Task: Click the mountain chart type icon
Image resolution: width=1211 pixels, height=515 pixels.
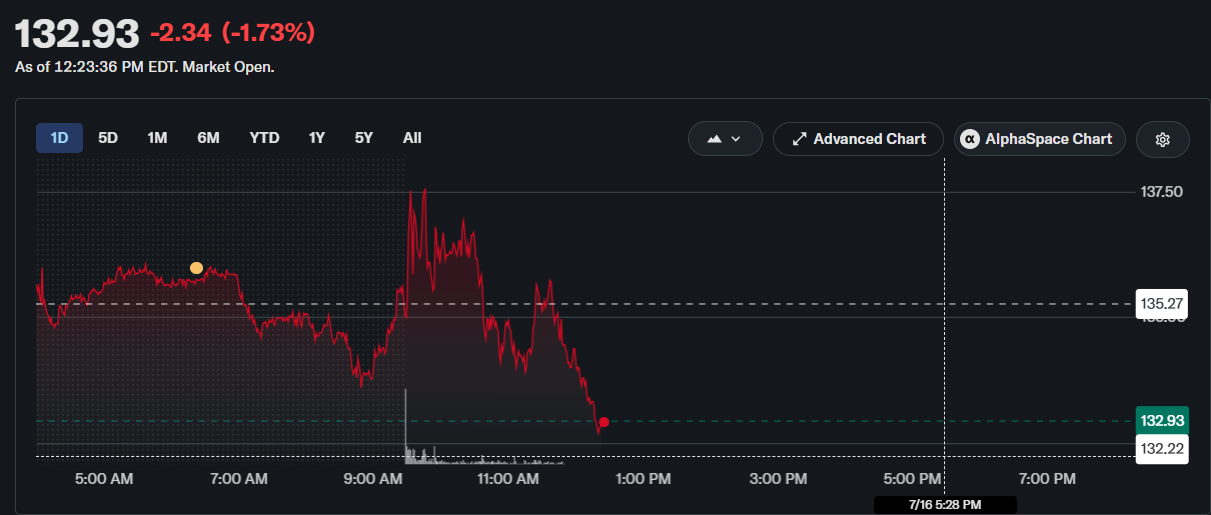Action: point(714,139)
